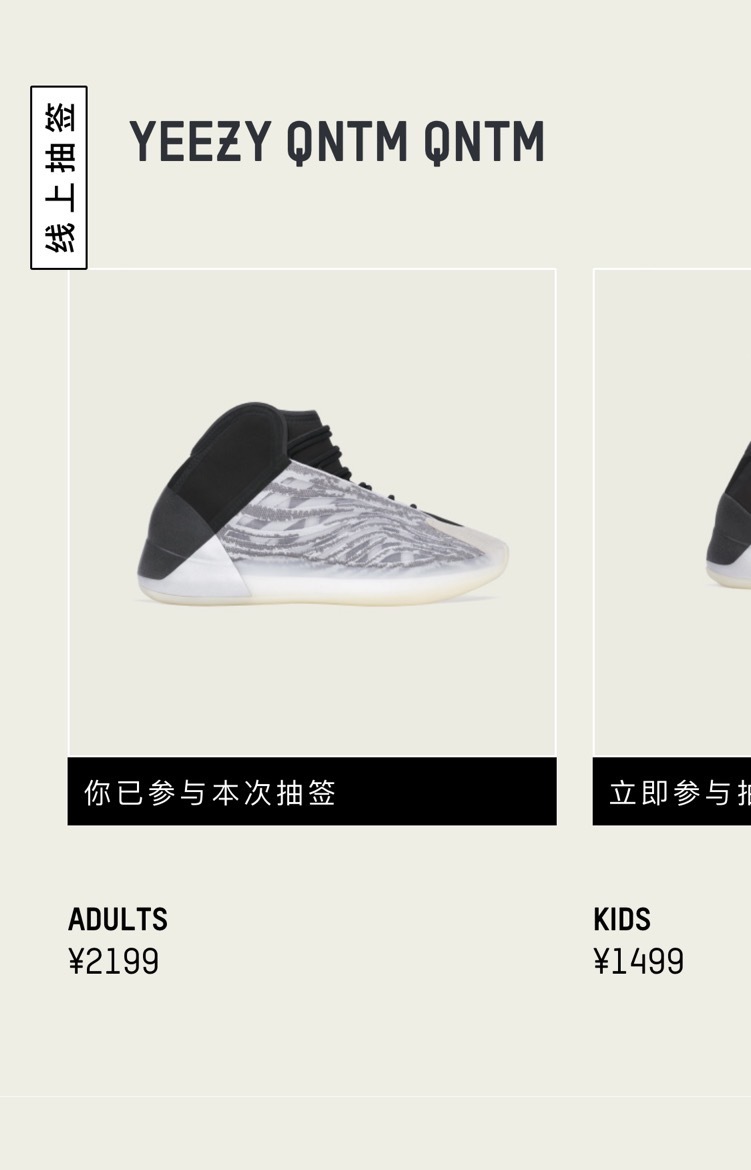751x1170 pixels.
Task: Click the last QNTM word in heading
Action: click(484, 142)
